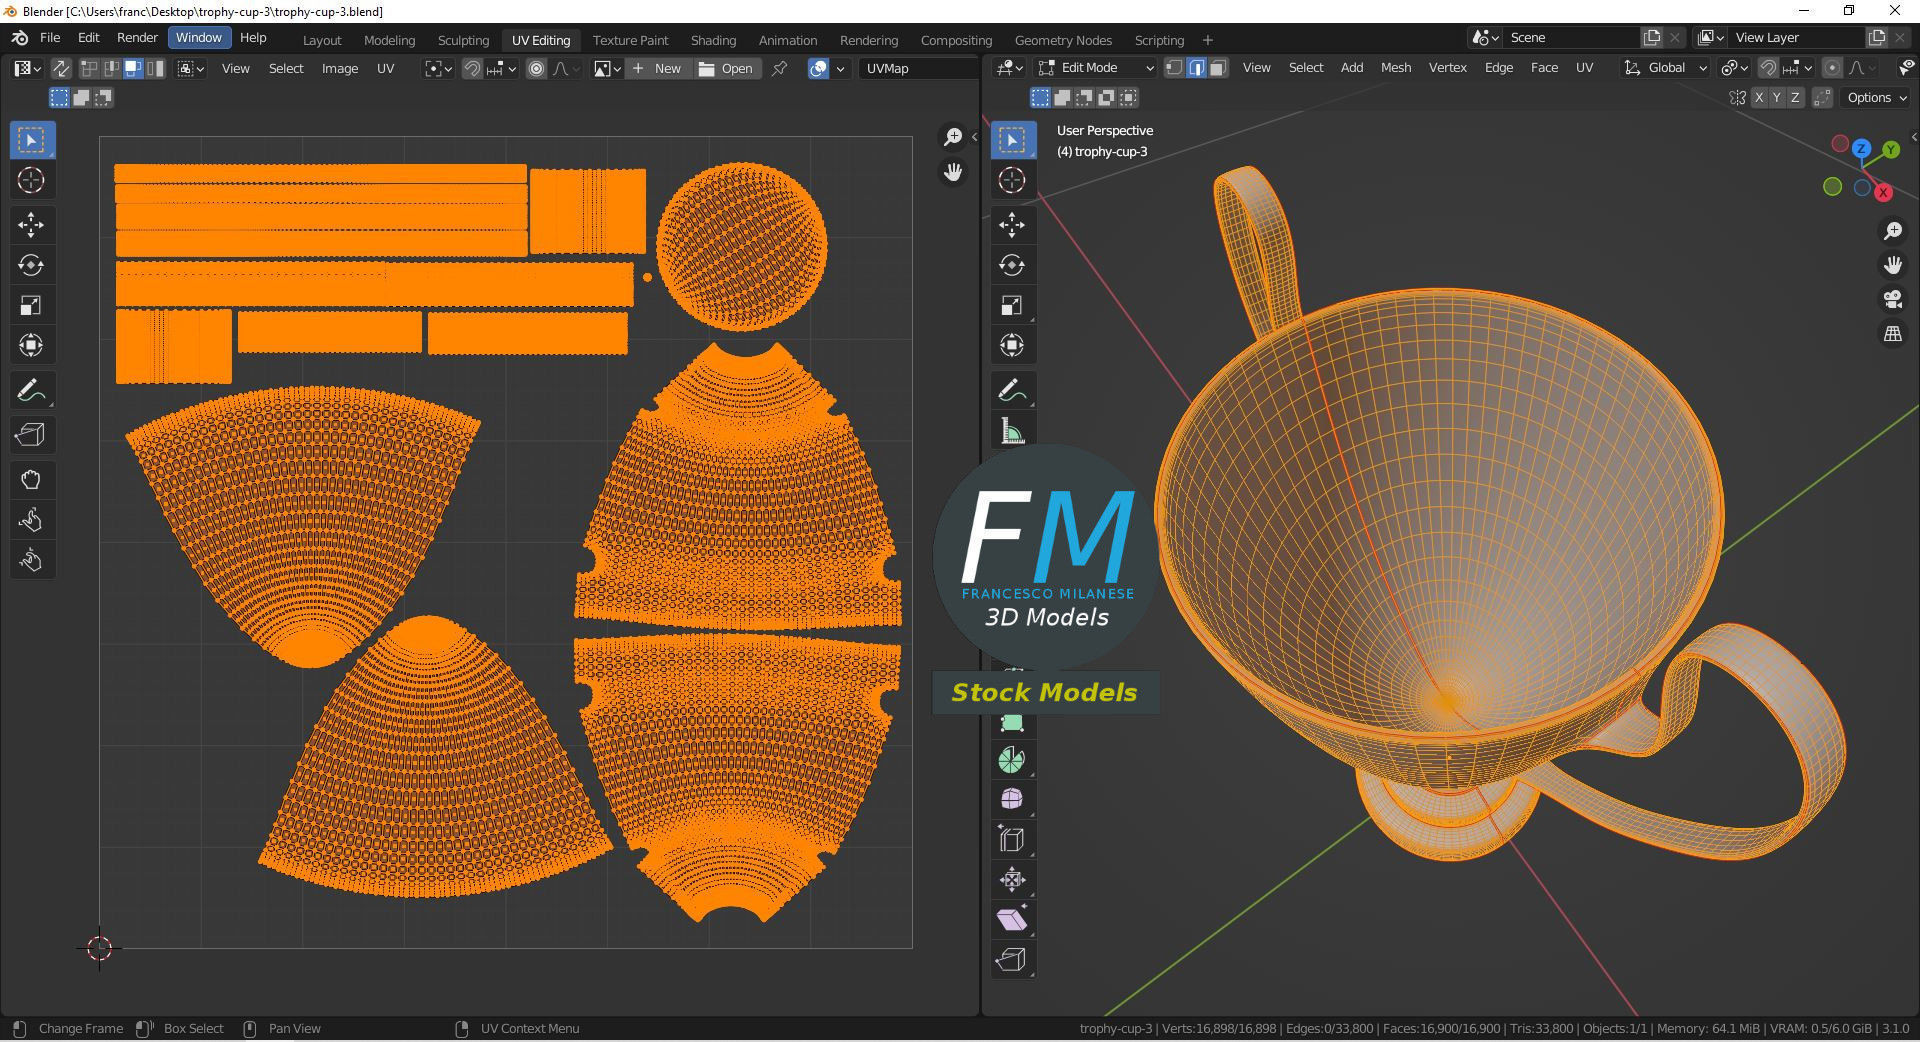Image resolution: width=1920 pixels, height=1042 pixels.
Task: Switch perspective/orthographic with grid icon
Action: [x=1893, y=335]
